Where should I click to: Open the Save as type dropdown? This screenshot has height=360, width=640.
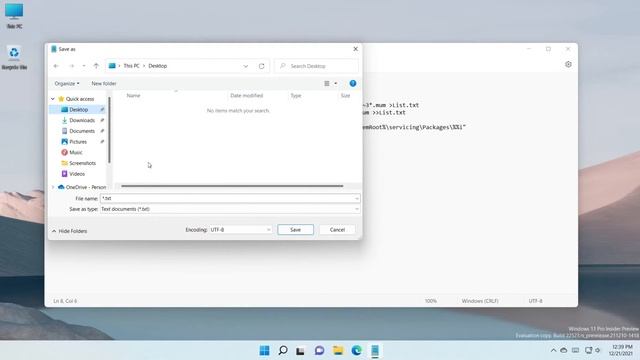[230, 209]
